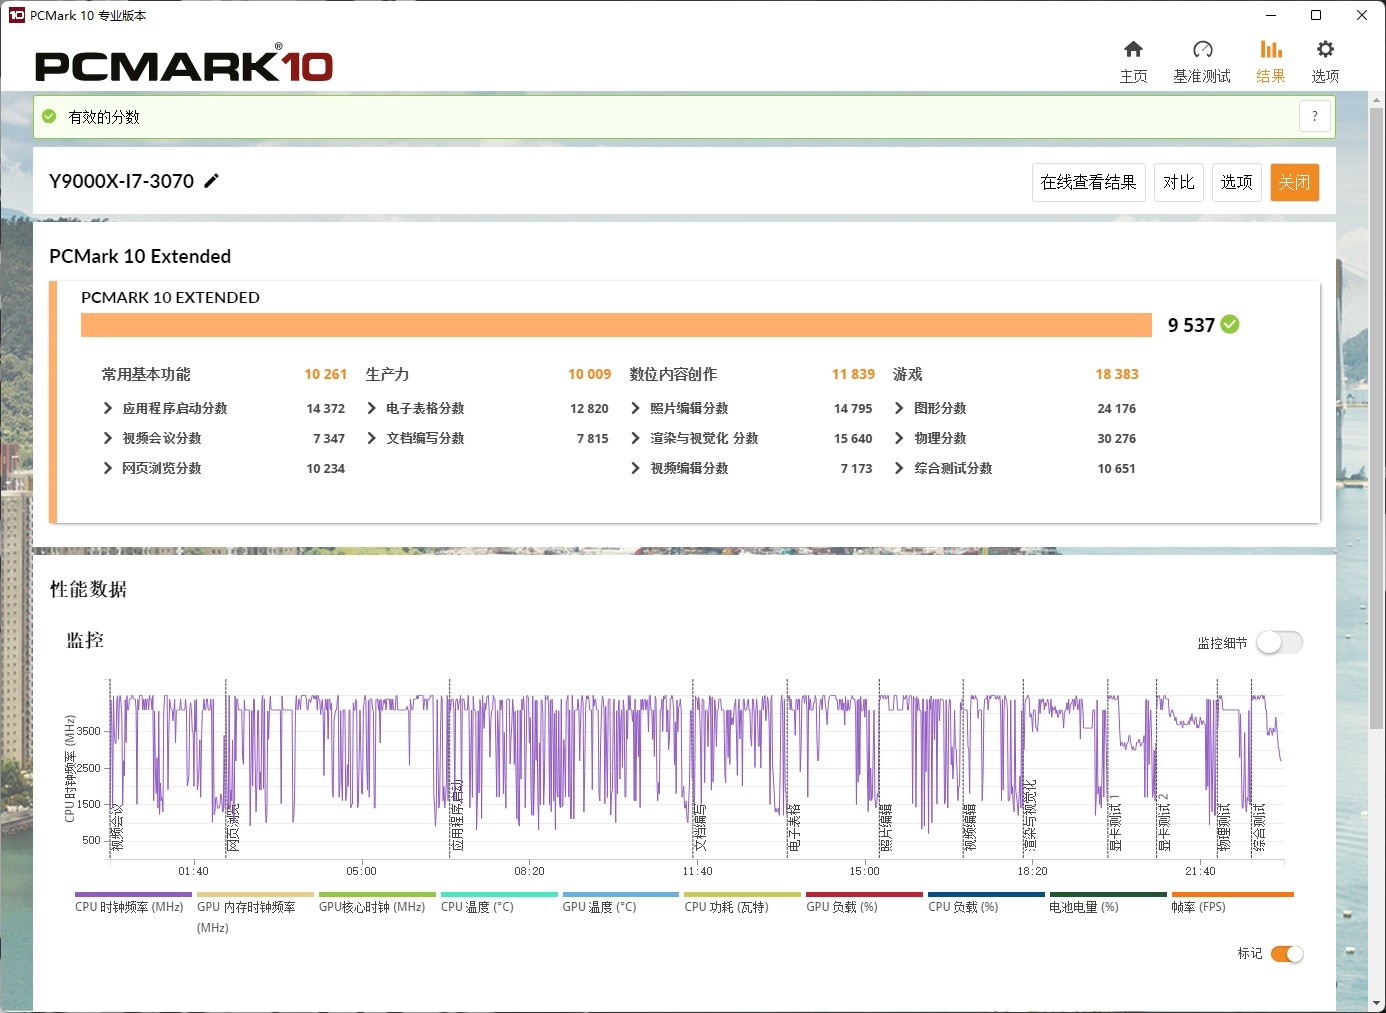Click the 常用基本功能 score 10 261
This screenshot has height=1013, width=1386.
pyautogui.click(x=326, y=374)
